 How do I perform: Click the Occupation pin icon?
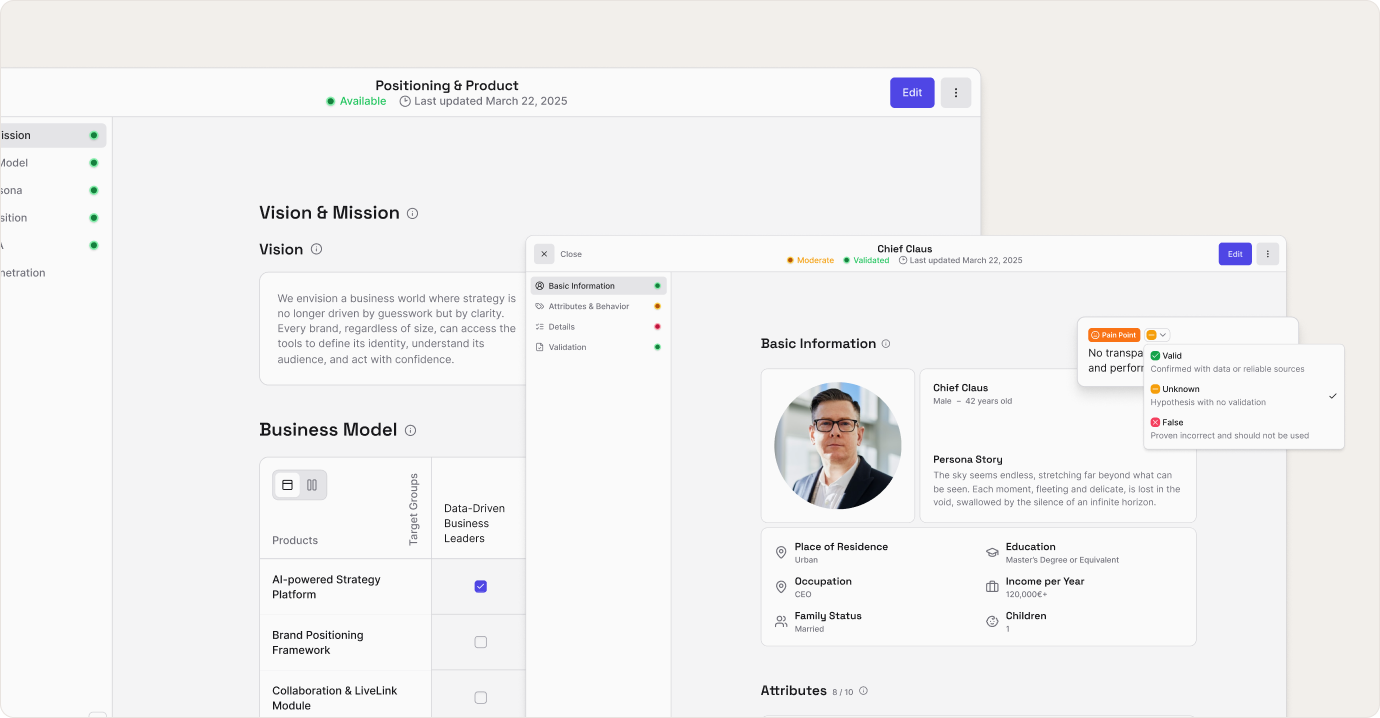click(x=781, y=587)
